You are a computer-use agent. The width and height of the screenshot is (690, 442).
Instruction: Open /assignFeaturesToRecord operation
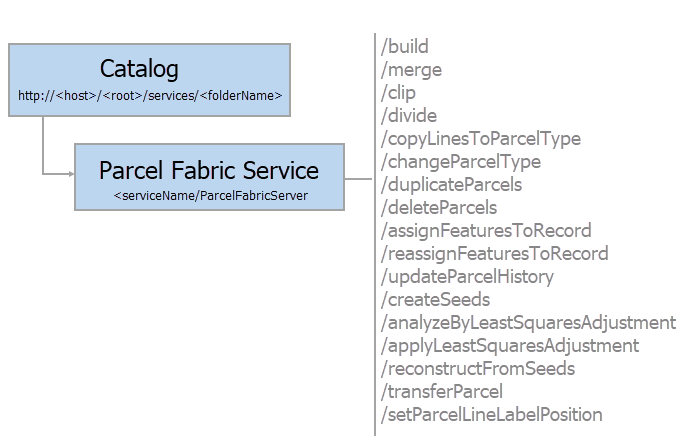[486, 231]
